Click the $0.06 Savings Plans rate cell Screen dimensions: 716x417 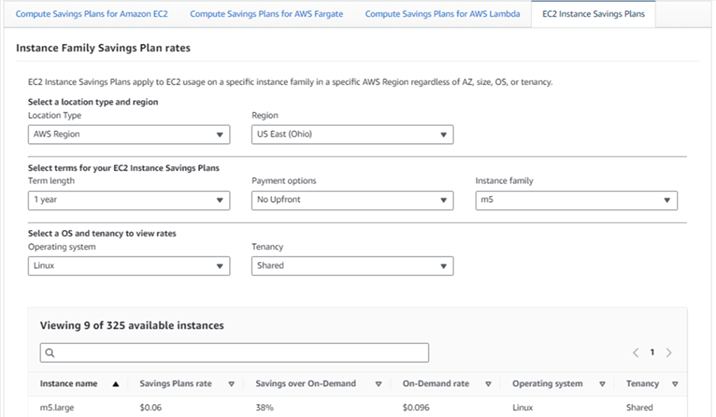coord(151,407)
